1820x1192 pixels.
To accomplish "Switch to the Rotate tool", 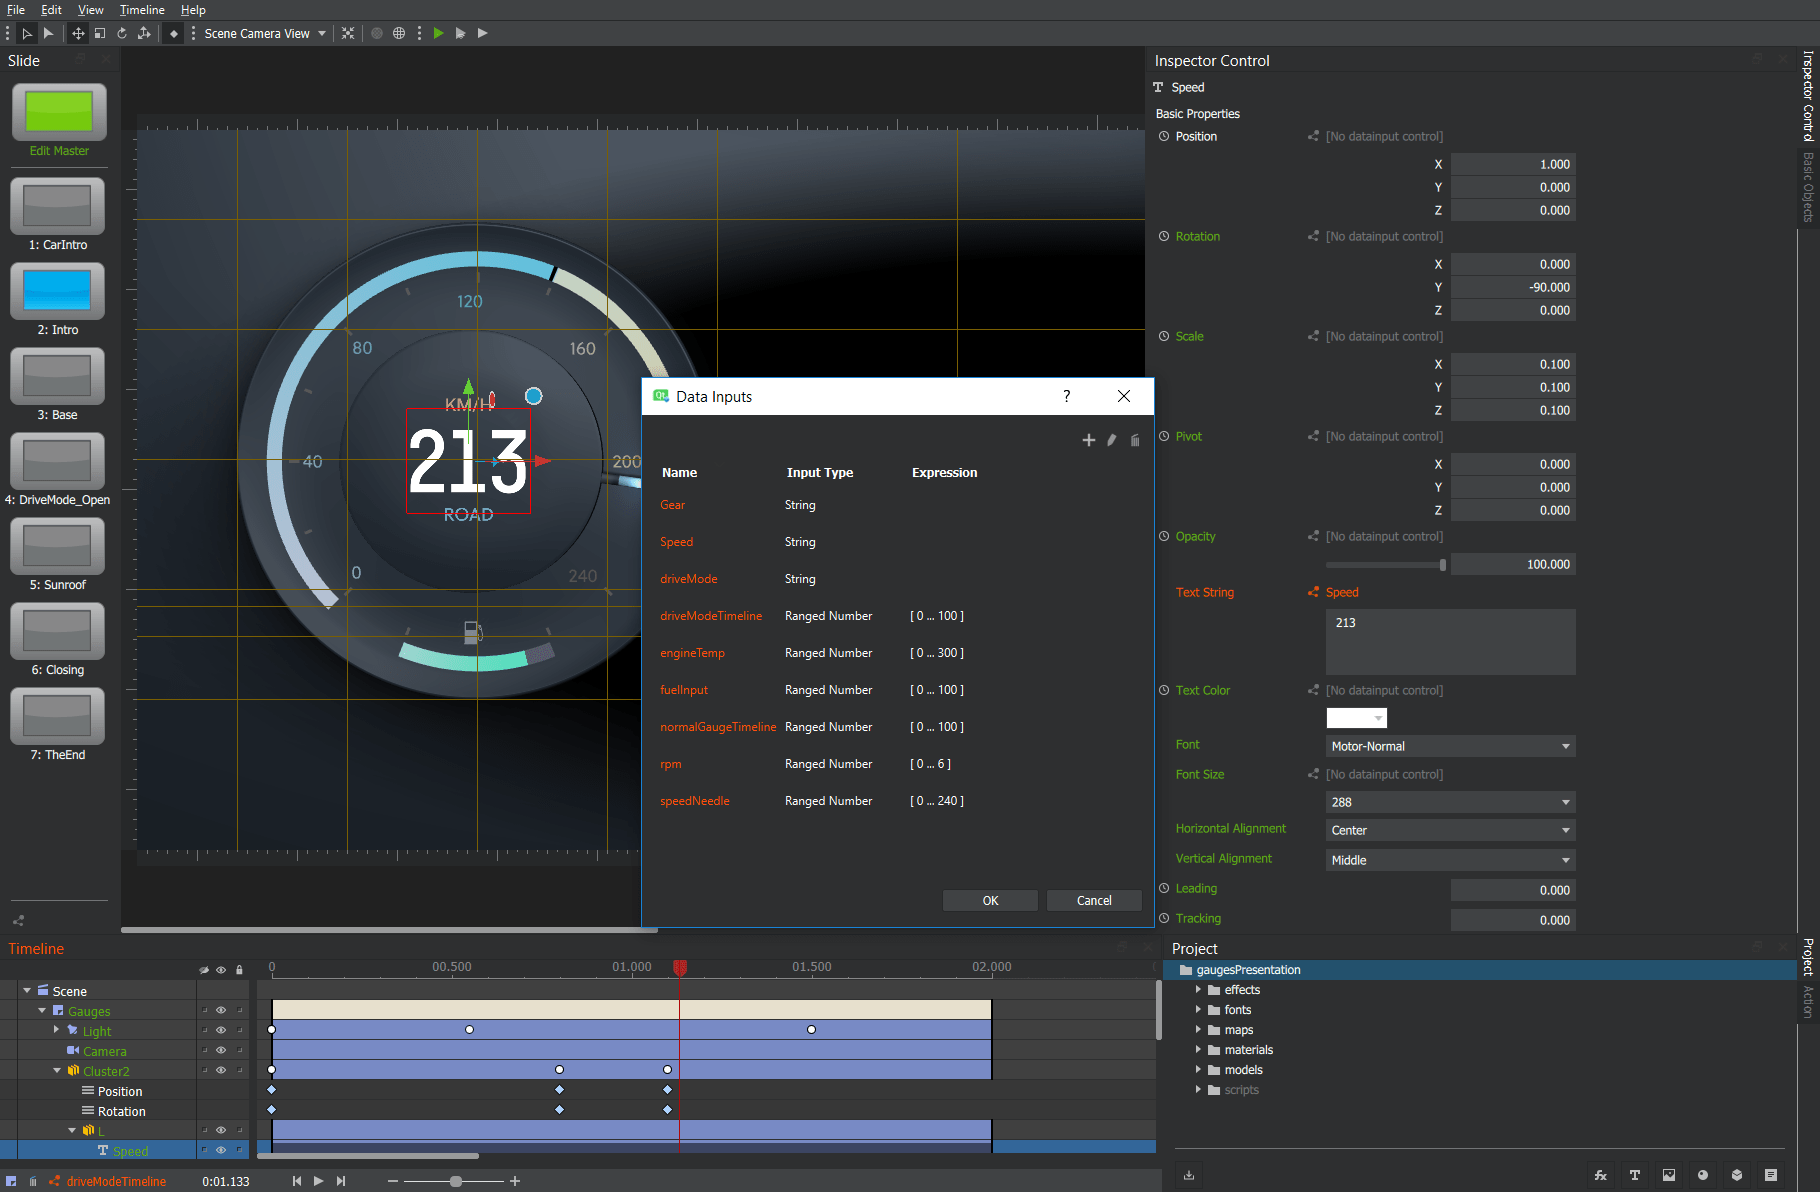I will [122, 33].
